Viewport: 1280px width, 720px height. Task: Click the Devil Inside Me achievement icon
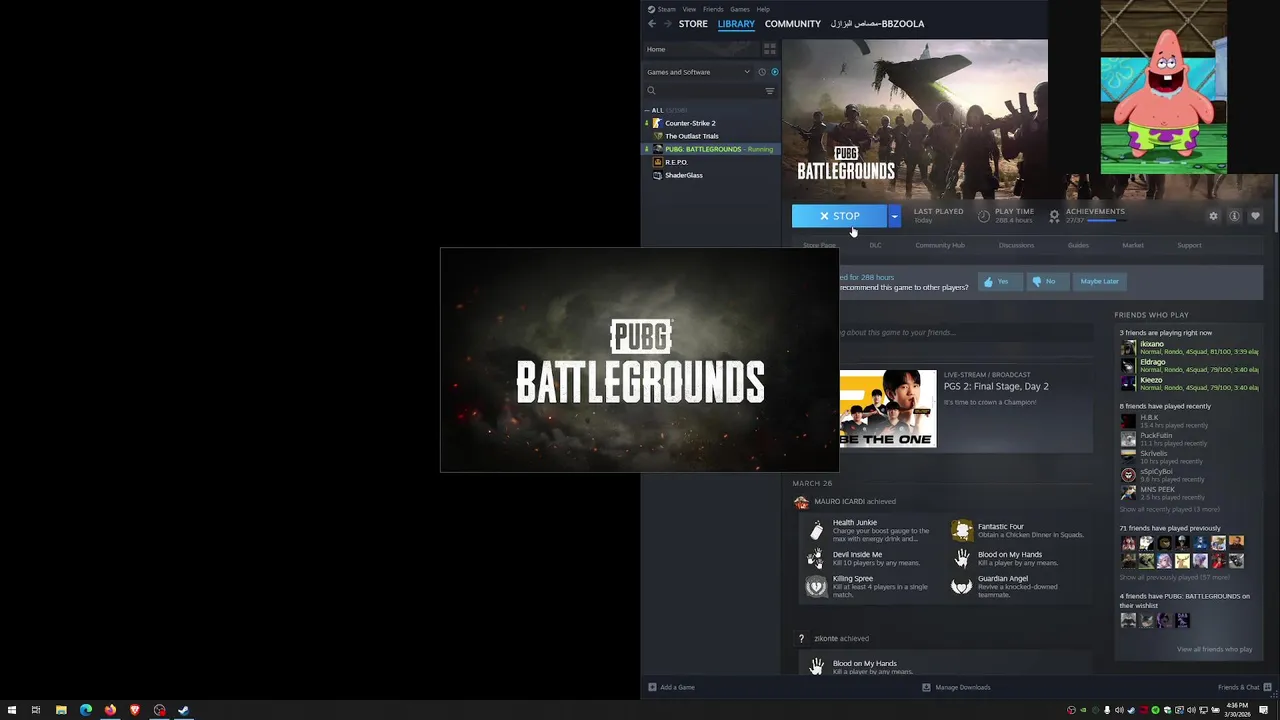tap(817, 558)
